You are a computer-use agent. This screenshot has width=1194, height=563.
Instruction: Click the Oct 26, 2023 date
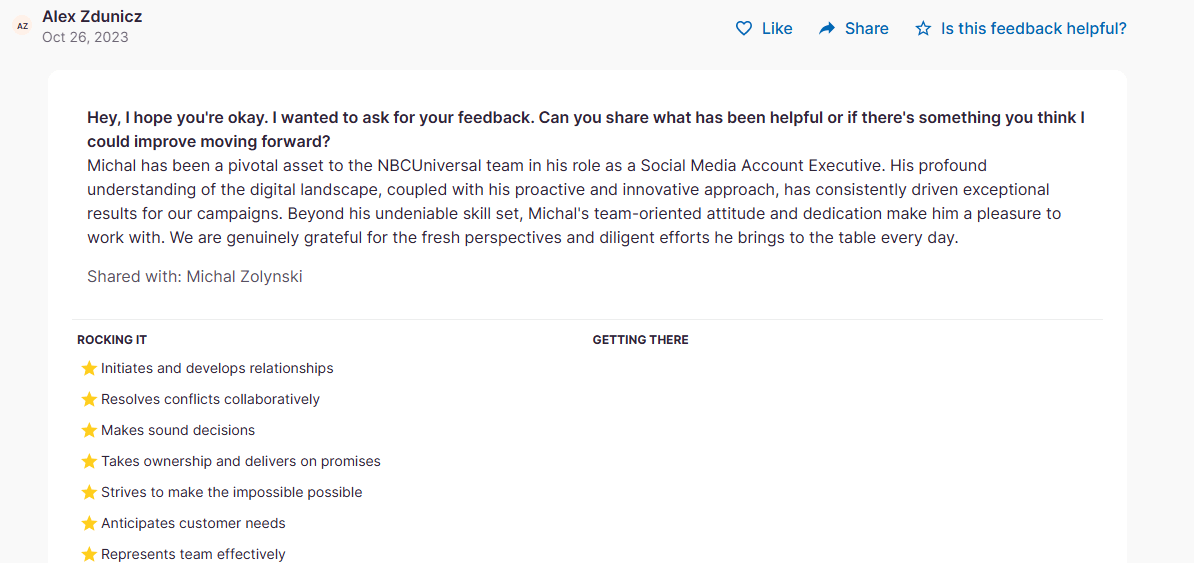tap(85, 37)
